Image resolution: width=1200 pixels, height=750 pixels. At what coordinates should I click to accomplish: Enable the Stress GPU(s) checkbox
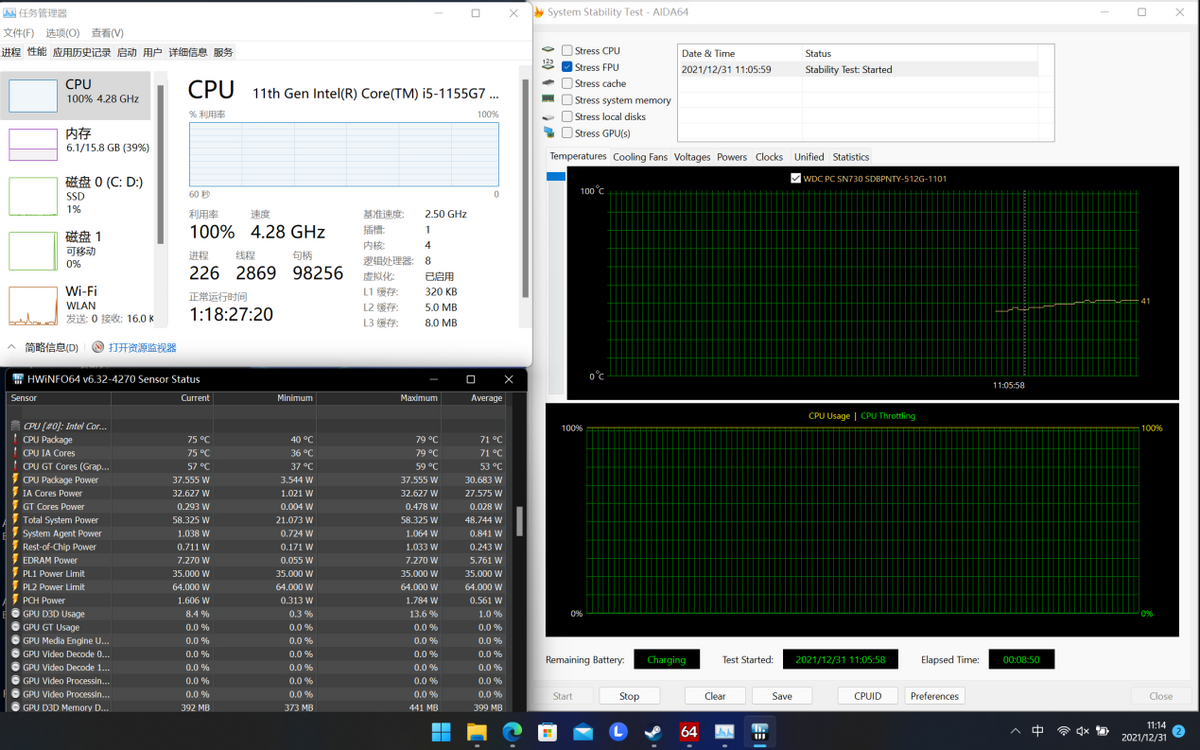[567, 133]
